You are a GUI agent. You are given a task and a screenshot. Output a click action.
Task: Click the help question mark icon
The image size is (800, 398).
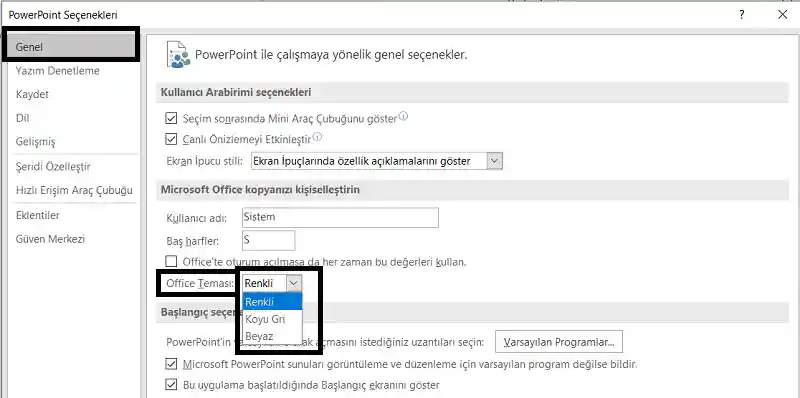tap(741, 15)
